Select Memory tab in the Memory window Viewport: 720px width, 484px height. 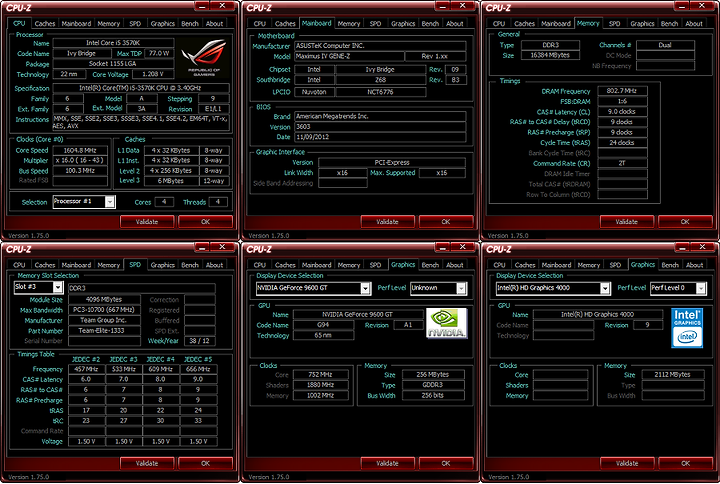588,23
